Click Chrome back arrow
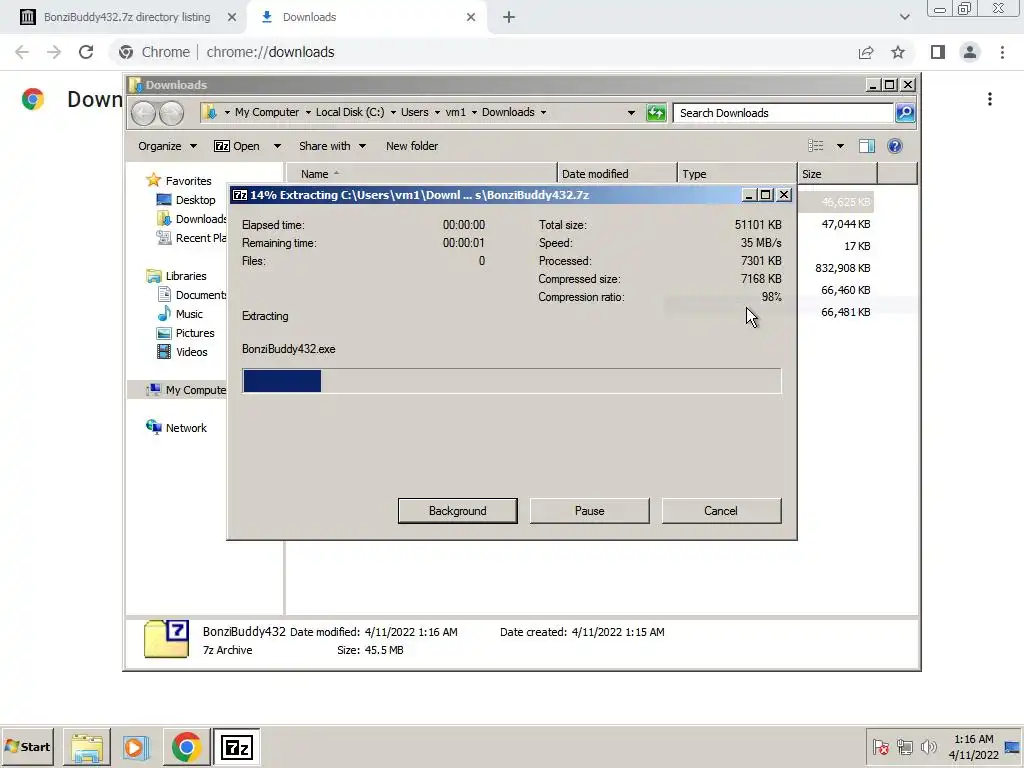The image size is (1024, 768). point(22,52)
